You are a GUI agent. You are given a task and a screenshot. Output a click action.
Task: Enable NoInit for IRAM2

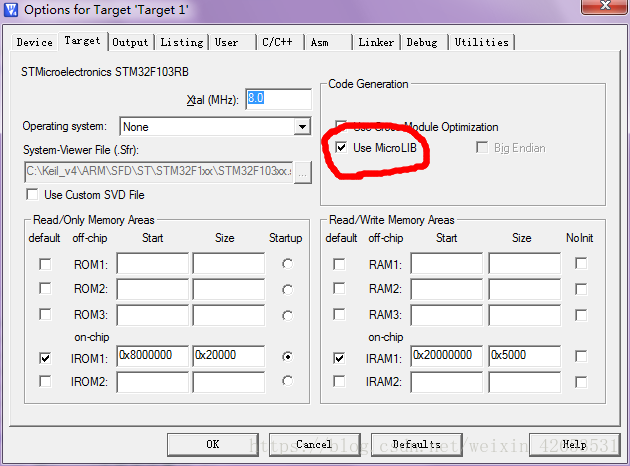[581, 382]
